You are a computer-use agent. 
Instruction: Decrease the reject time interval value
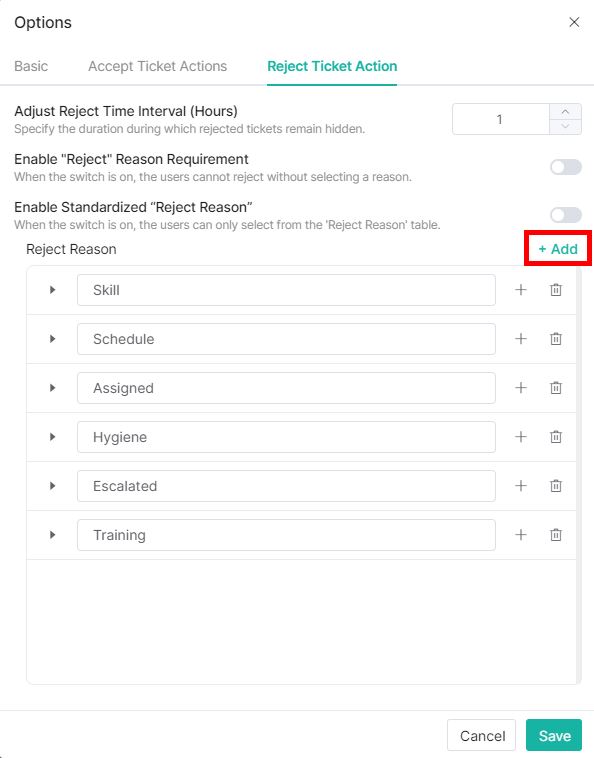click(x=565, y=127)
